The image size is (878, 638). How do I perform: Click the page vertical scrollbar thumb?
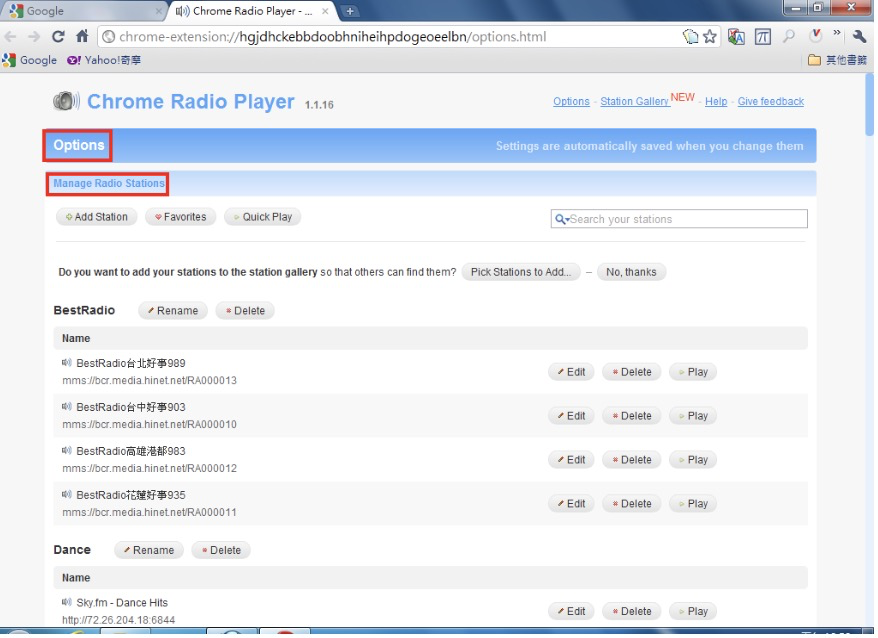(869, 105)
